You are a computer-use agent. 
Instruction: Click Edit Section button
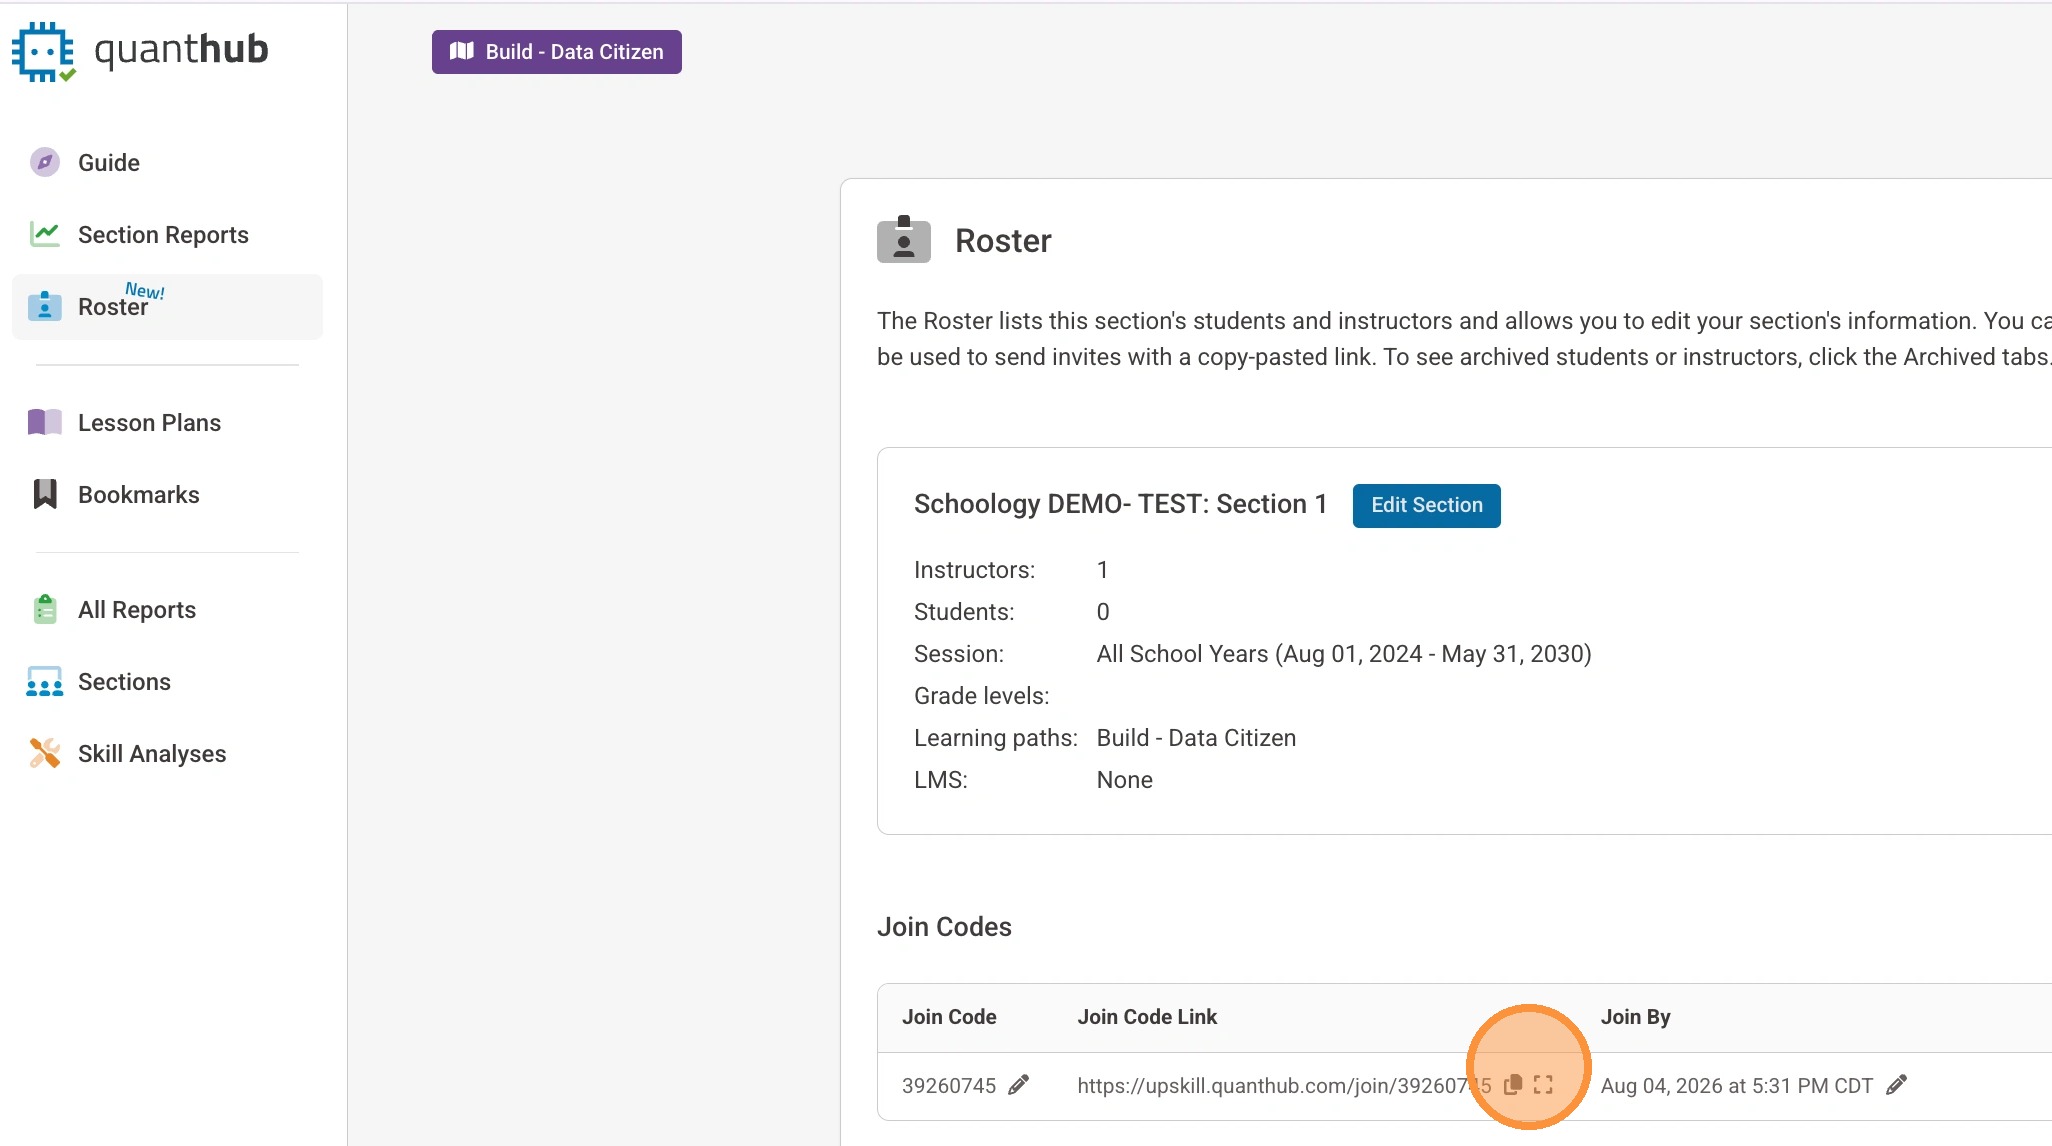click(1426, 505)
